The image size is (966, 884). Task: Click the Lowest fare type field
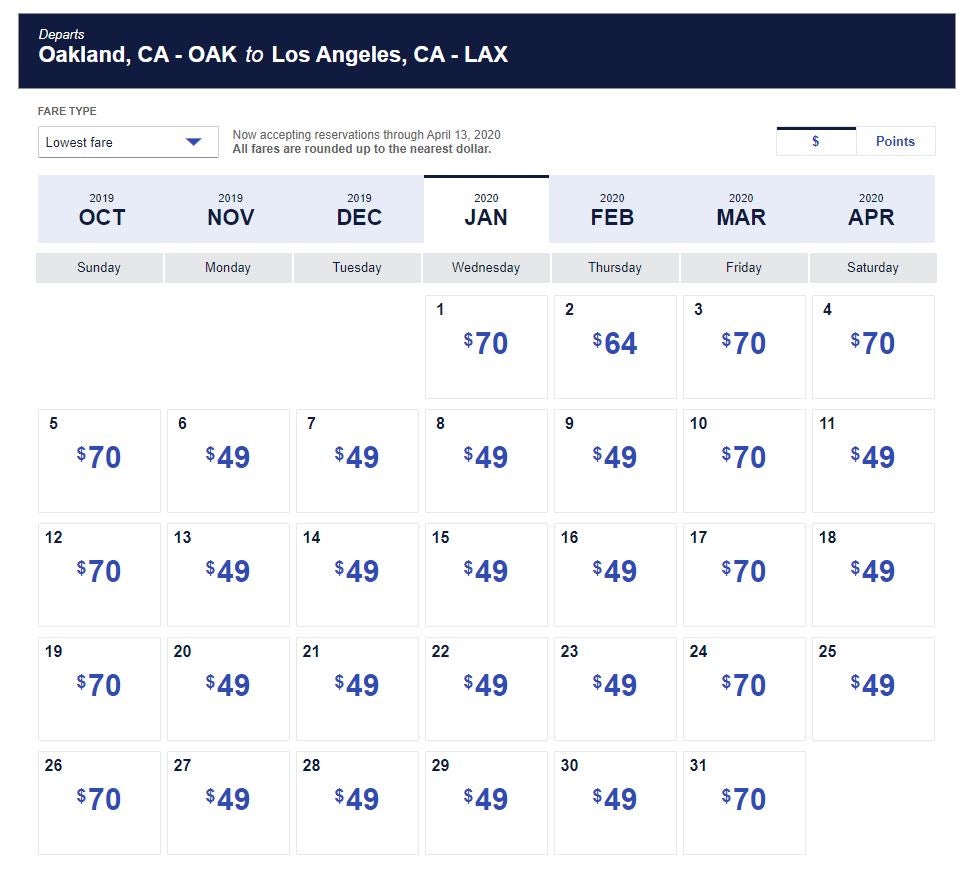pyautogui.click(x=128, y=142)
